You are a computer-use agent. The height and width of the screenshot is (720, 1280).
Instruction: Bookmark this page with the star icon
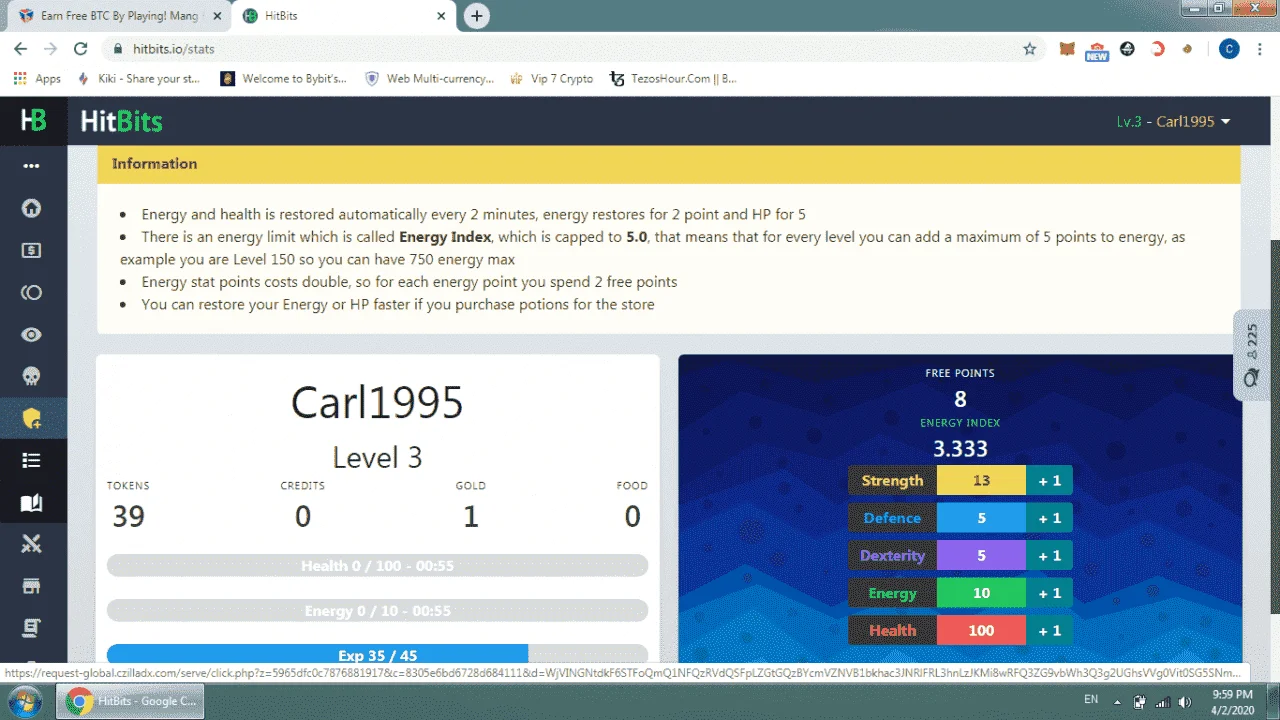pyautogui.click(x=1029, y=49)
